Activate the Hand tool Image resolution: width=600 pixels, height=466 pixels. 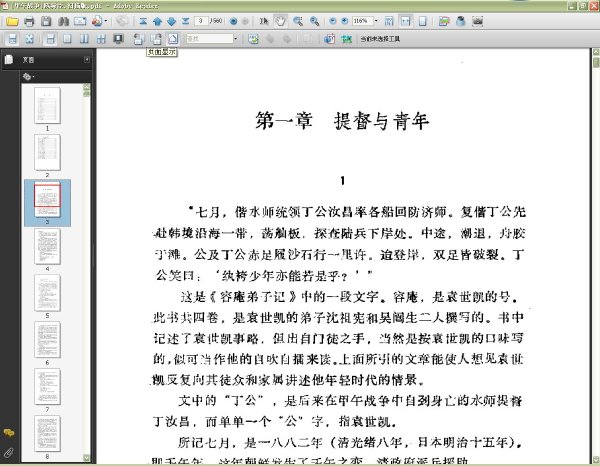click(280, 21)
